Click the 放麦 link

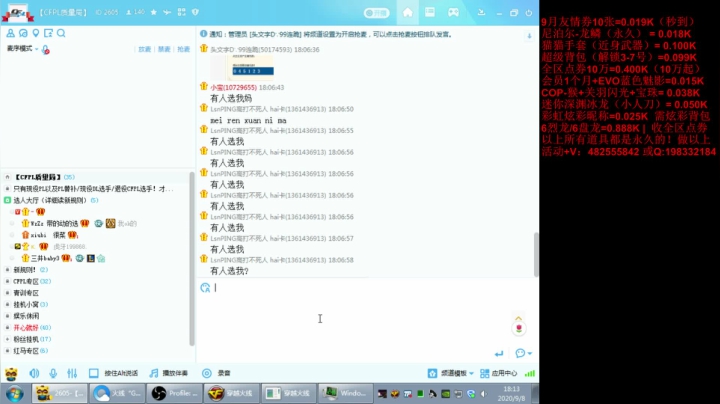pyautogui.click(x=145, y=49)
